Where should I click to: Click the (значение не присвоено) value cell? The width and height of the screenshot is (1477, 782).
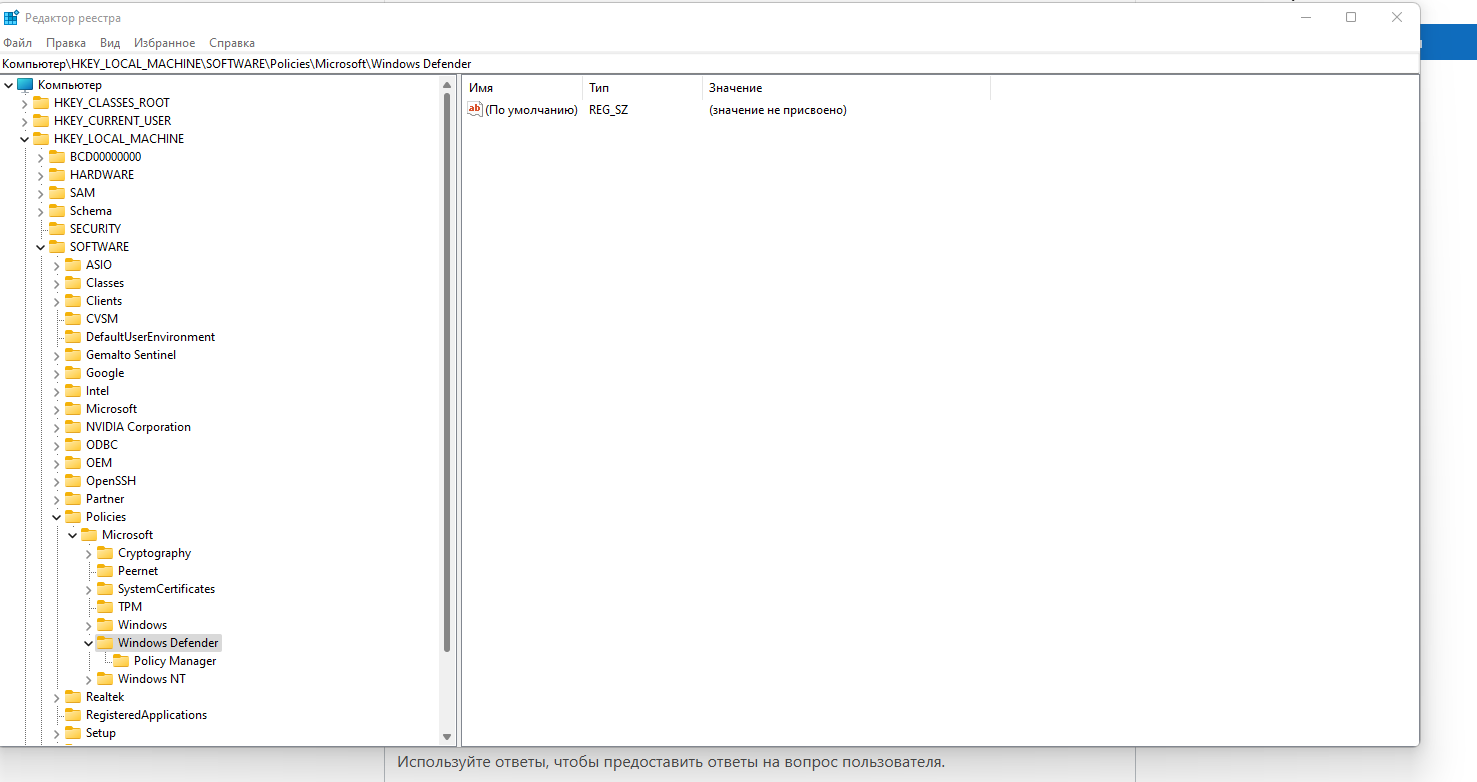tap(778, 110)
